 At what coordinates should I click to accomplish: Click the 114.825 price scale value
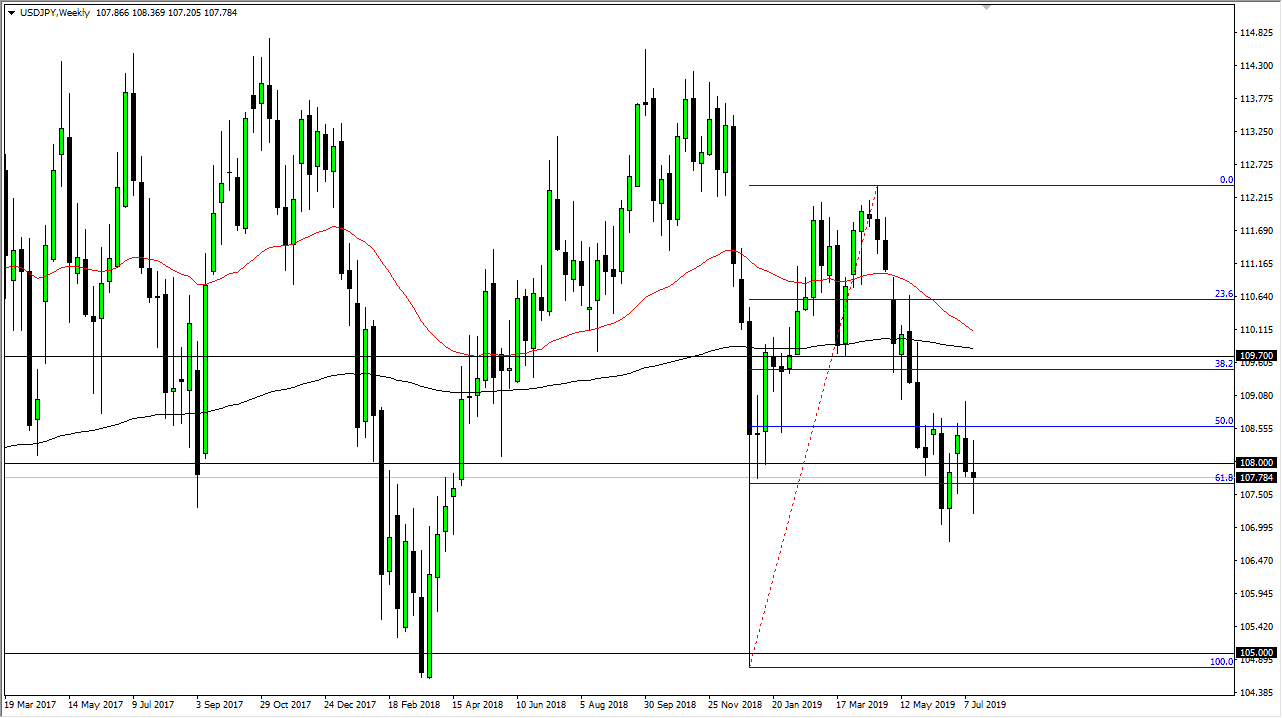tap(1258, 33)
